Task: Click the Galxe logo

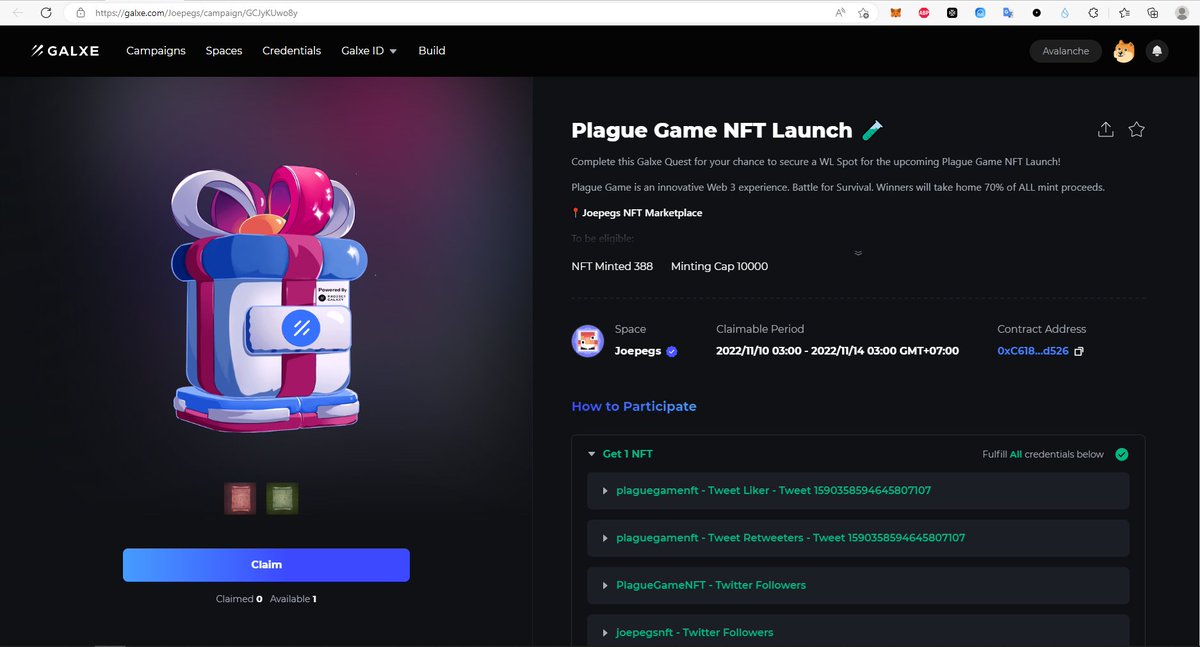Action: [65, 51]
